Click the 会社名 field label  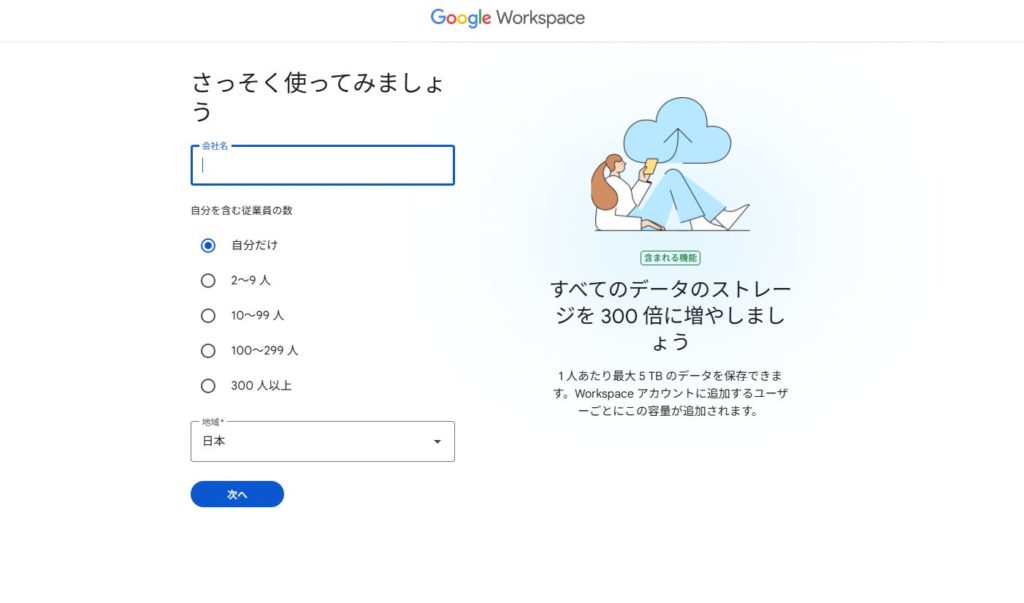pos(215,146)
